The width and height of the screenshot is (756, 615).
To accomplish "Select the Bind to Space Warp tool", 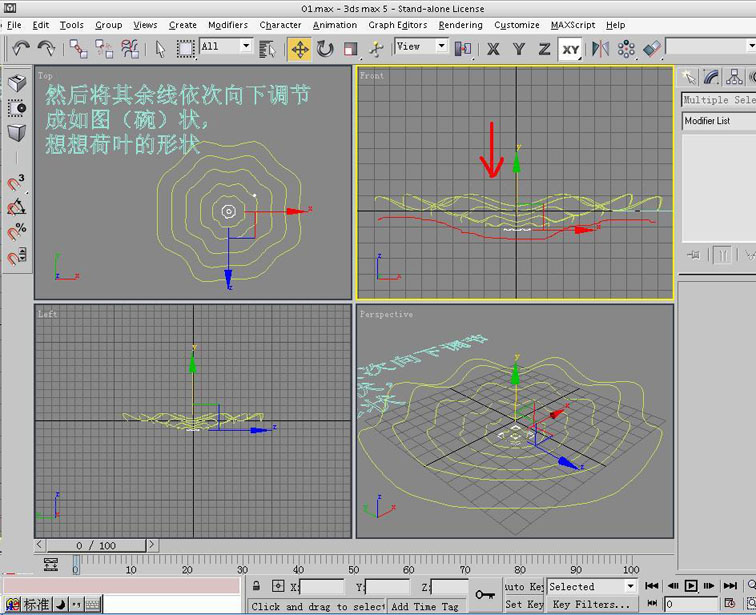I will (x=130, y=49).
